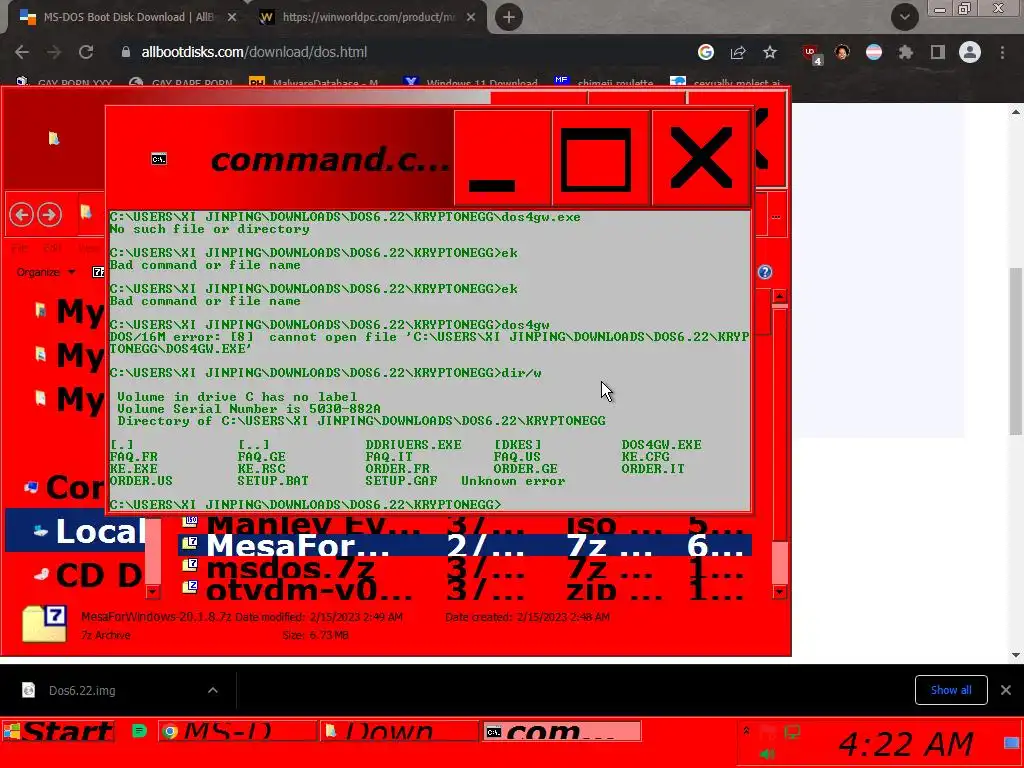Click the webpage vertical scrollbar thumb
This screenshot has width=1024, height=768.
click(1016, 351)
